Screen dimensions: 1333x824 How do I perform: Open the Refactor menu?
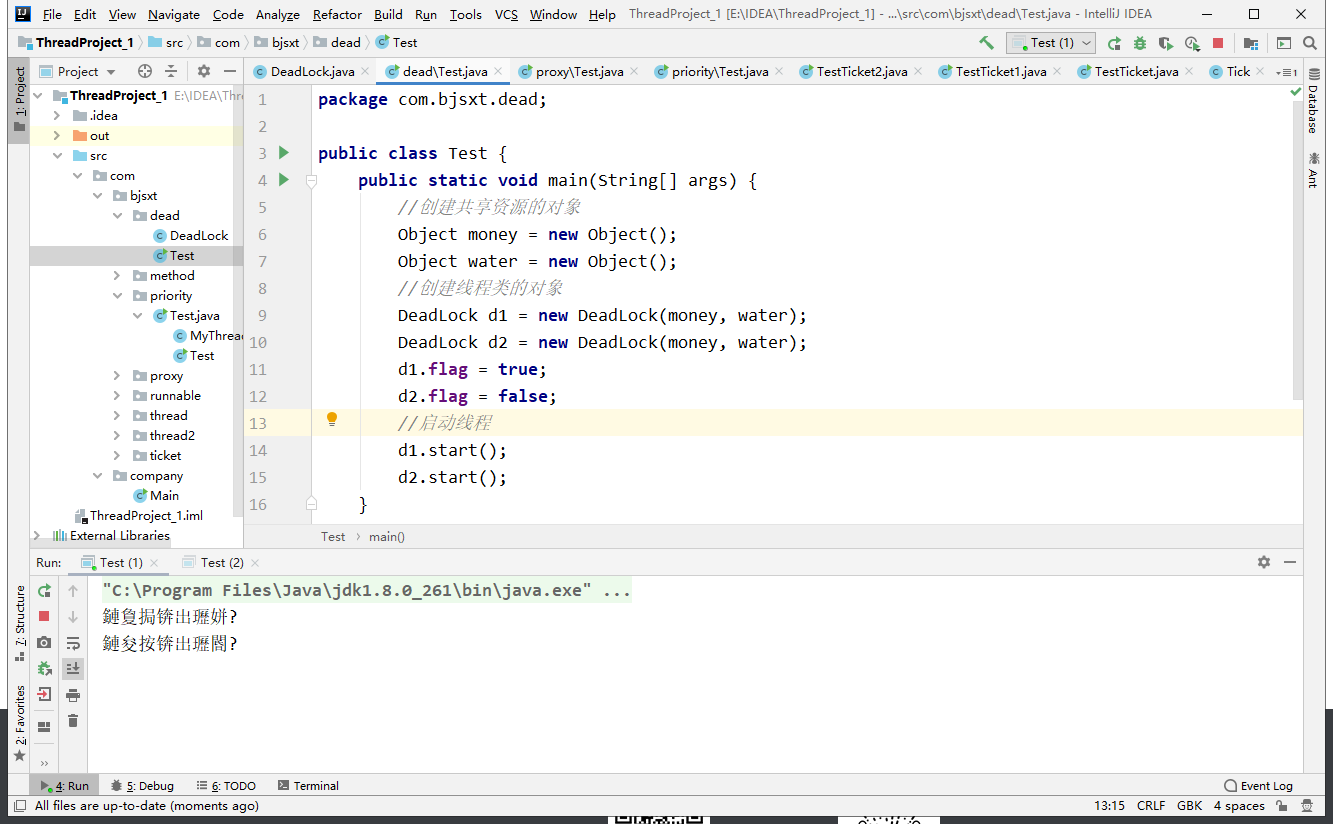coord(337,15)
